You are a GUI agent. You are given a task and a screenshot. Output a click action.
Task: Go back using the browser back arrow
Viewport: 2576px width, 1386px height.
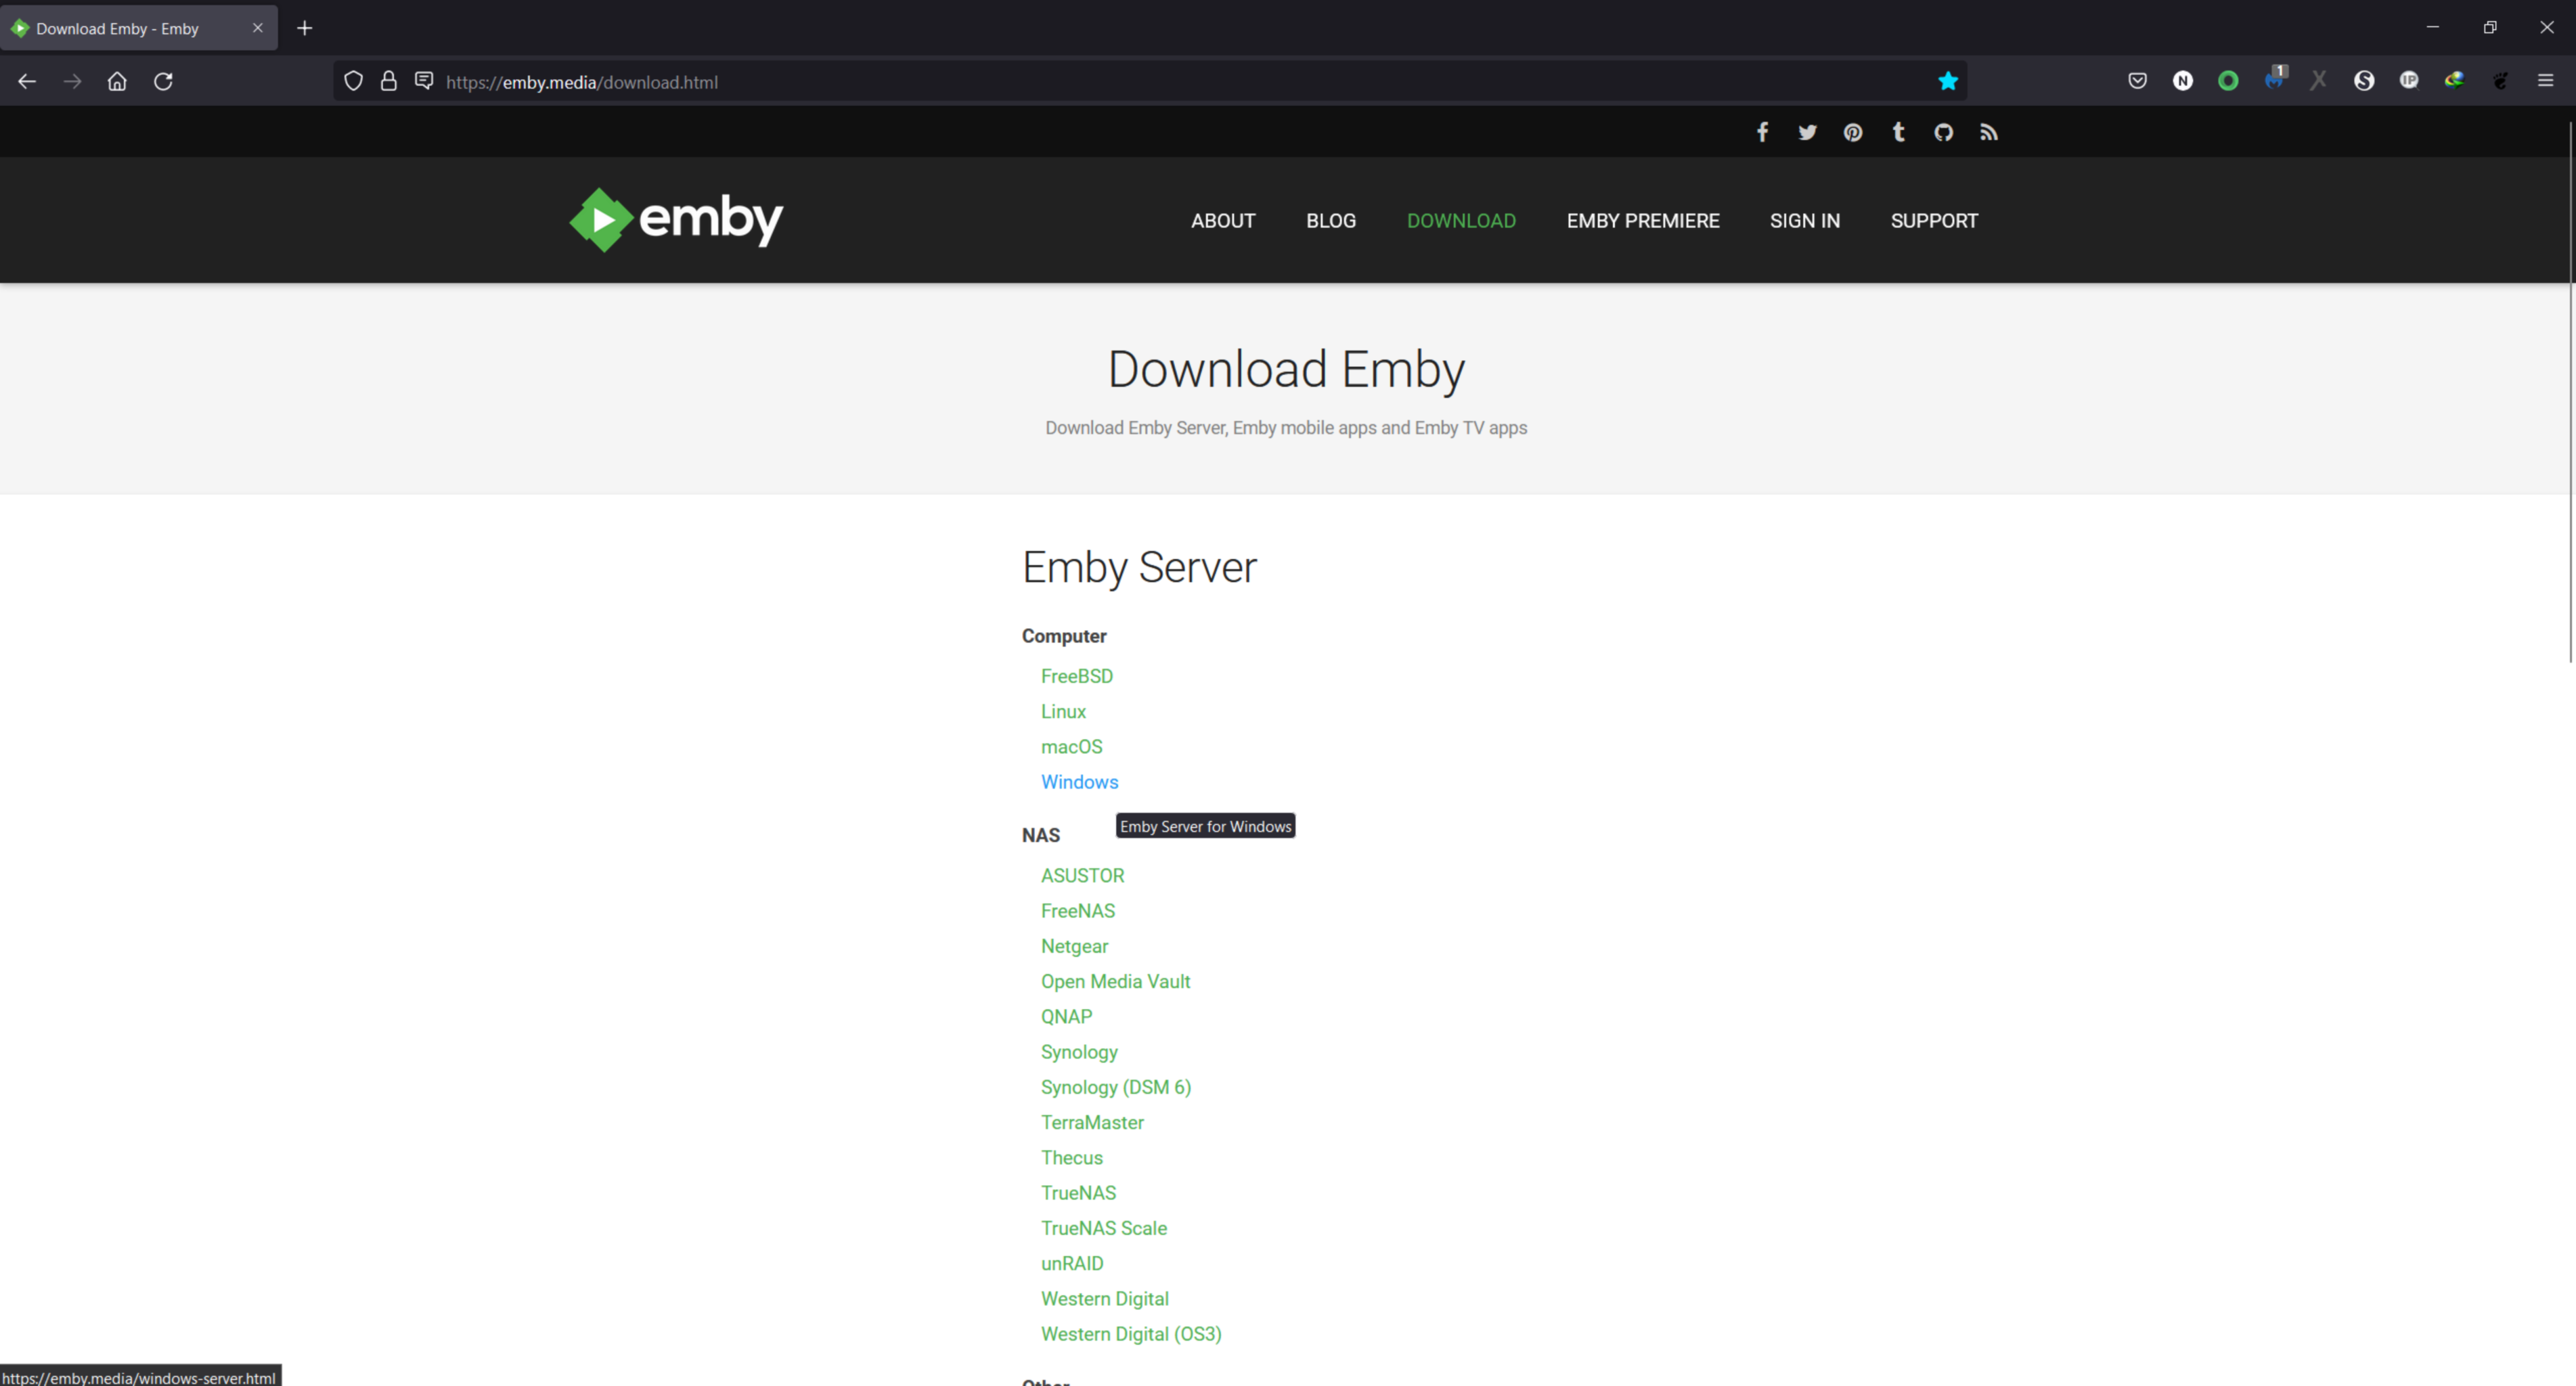pos(27,81)
